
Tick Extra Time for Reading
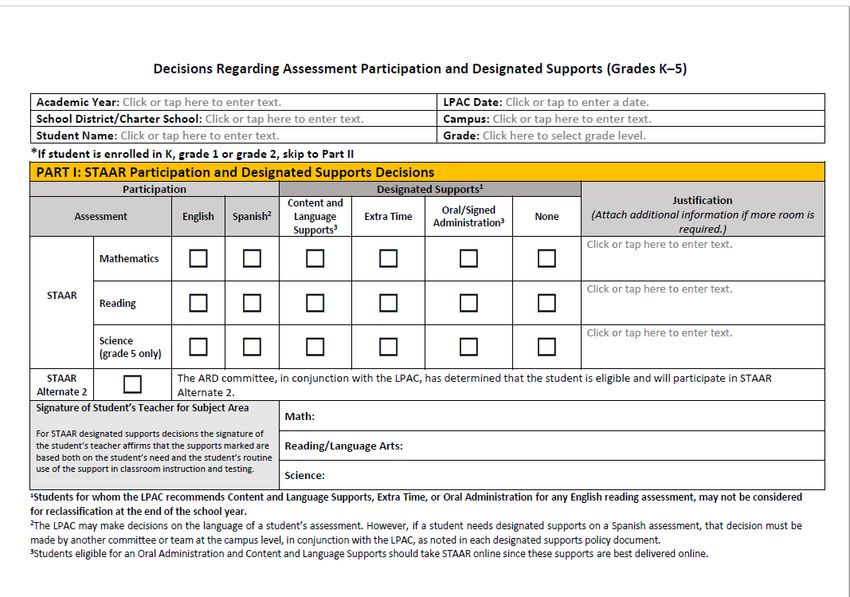pyautogui.click(x=388, y=303)
